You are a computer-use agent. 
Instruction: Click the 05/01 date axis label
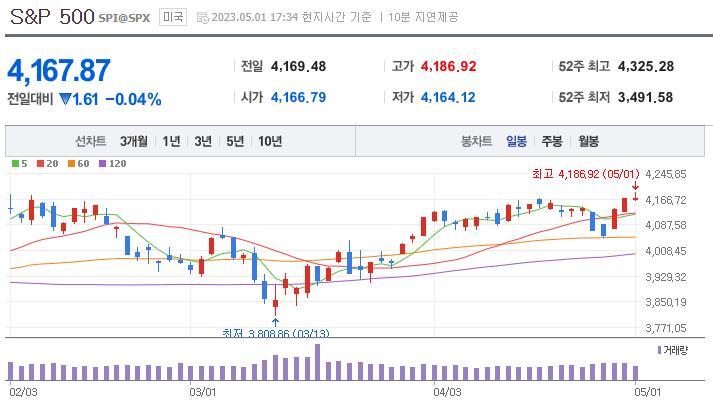tap(648, 392)
